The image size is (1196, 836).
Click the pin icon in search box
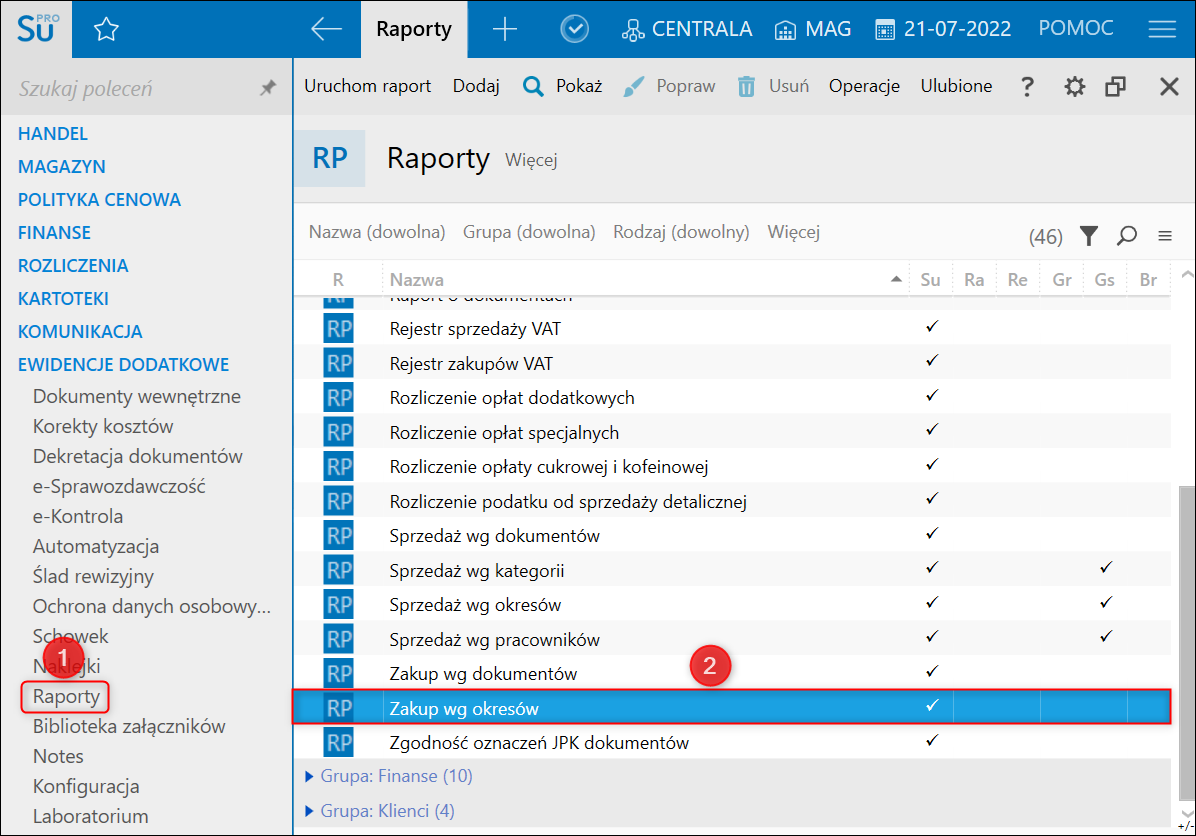pyautogui.click(x=267, y=89)
